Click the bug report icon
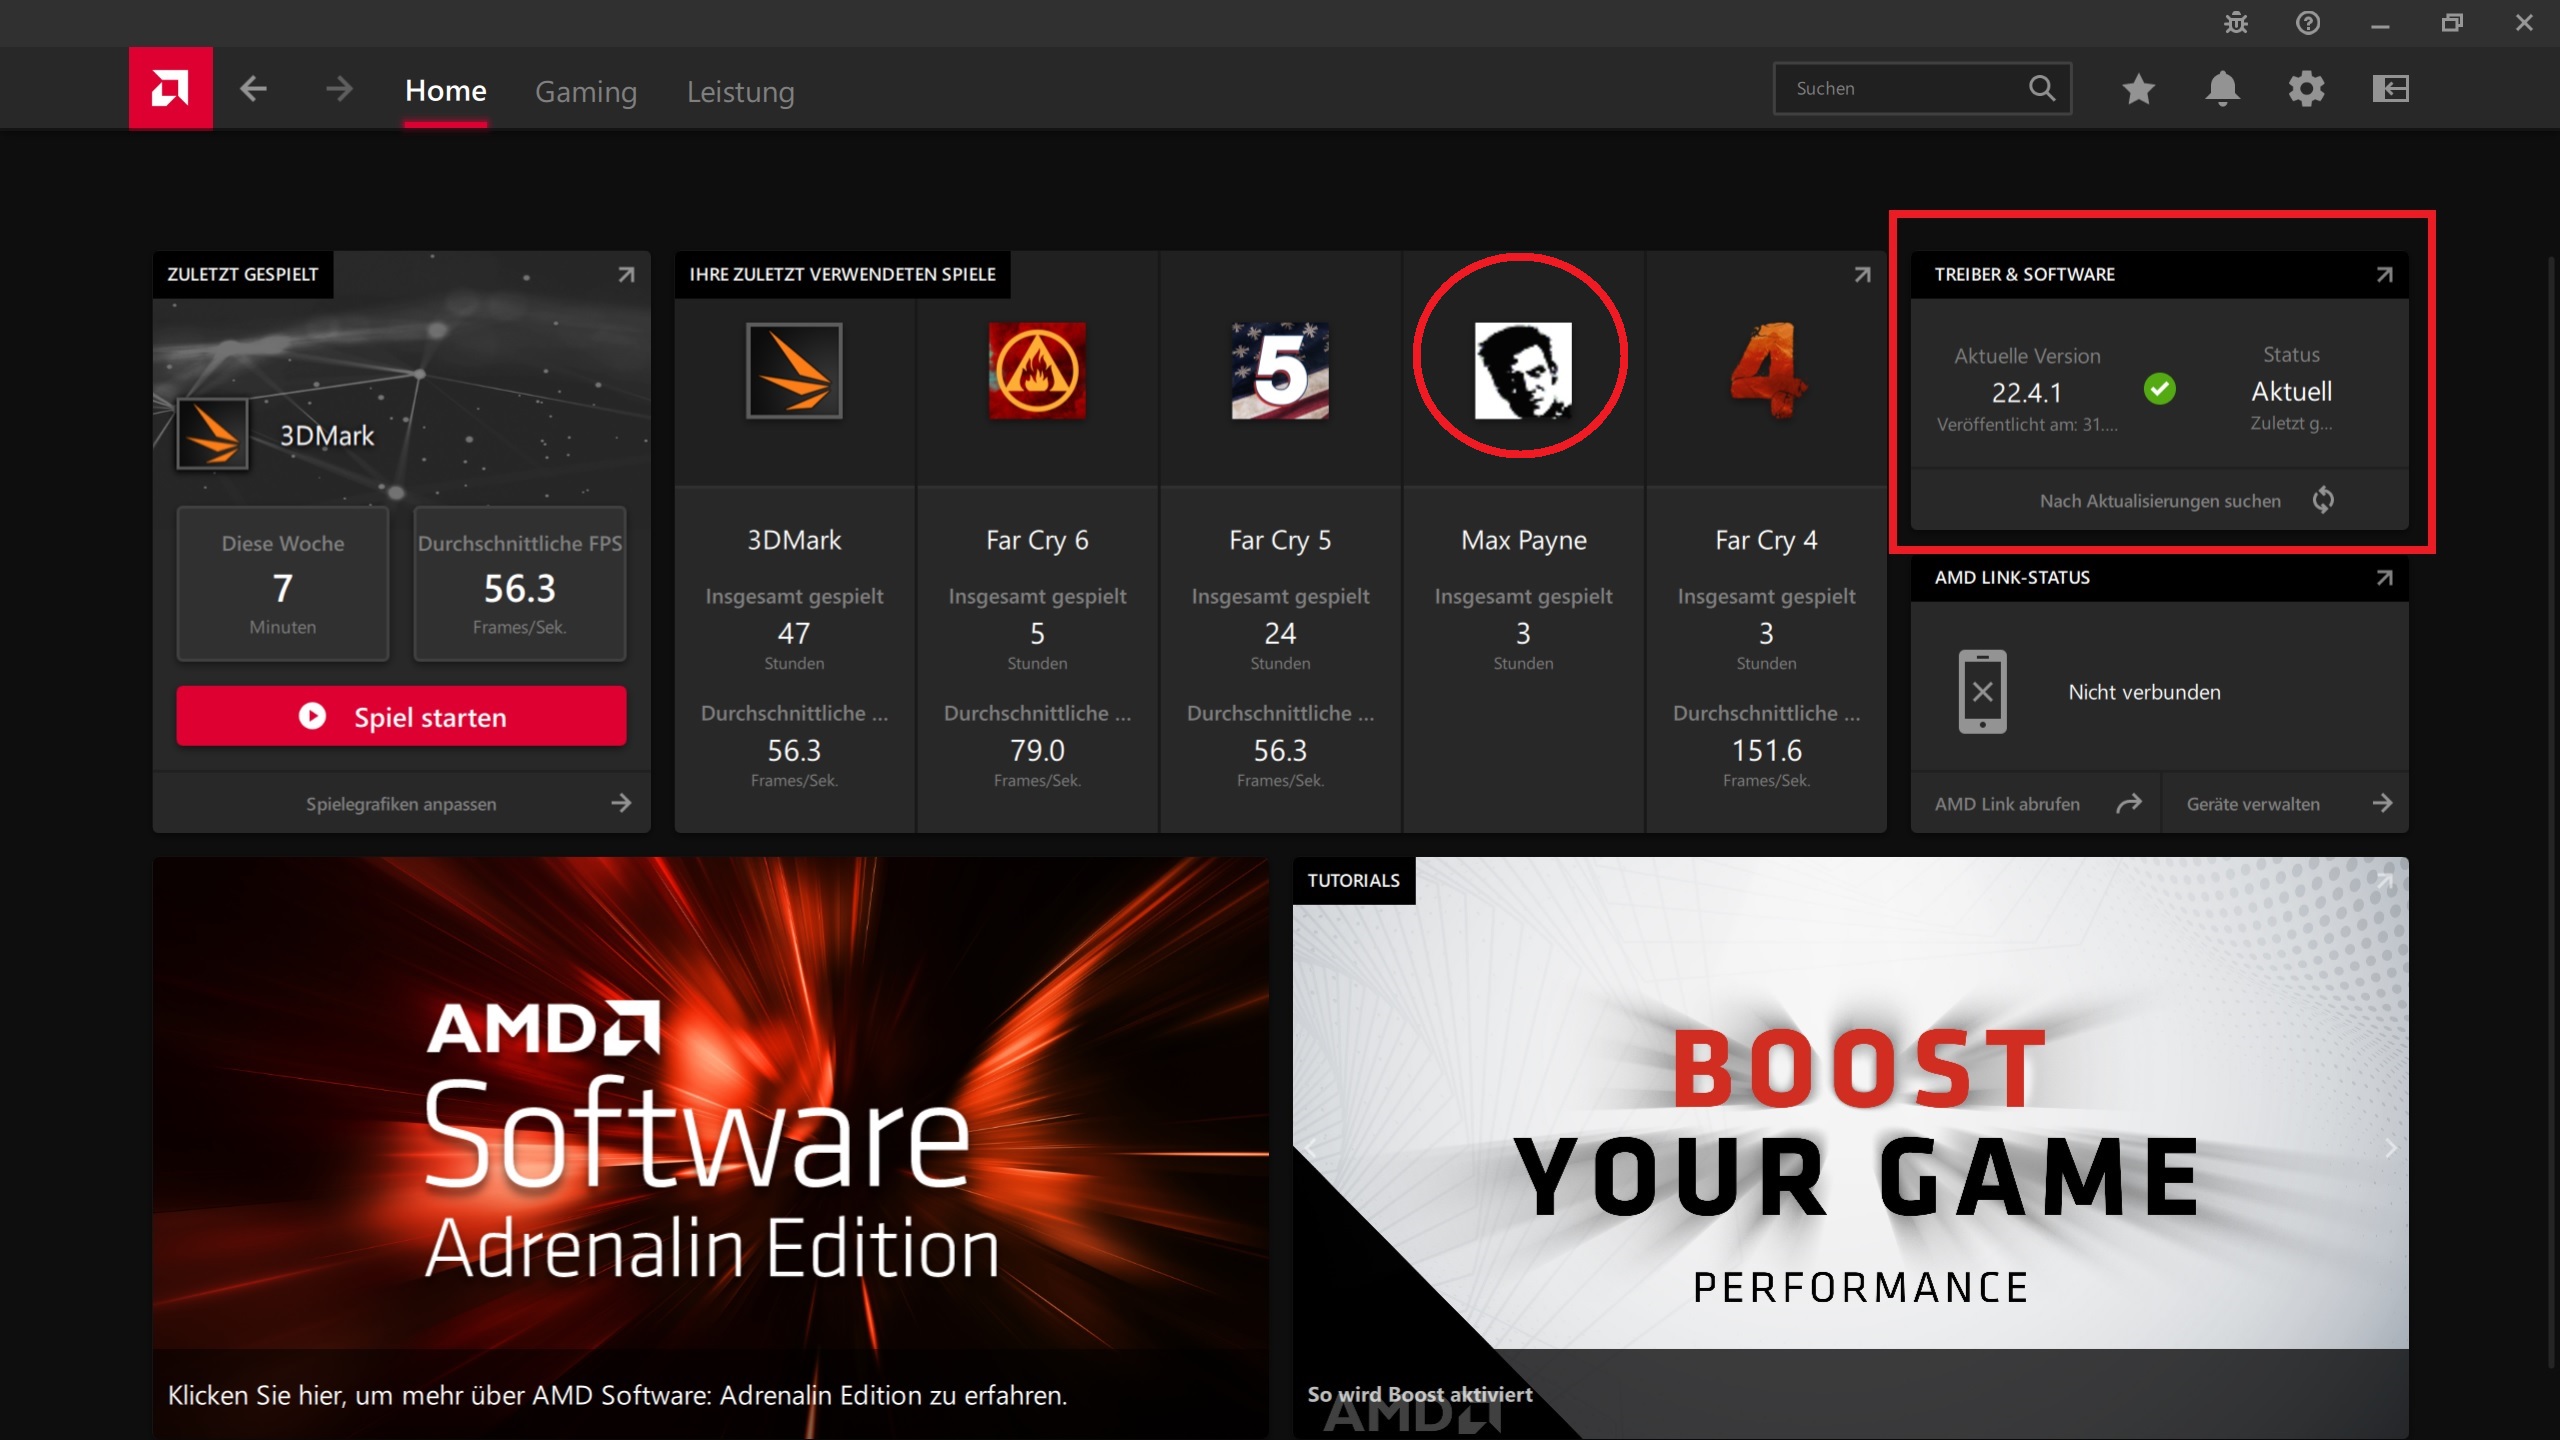This screenshot has height=1440, width=2560. pyautogui.click(x=2236, y=23)
